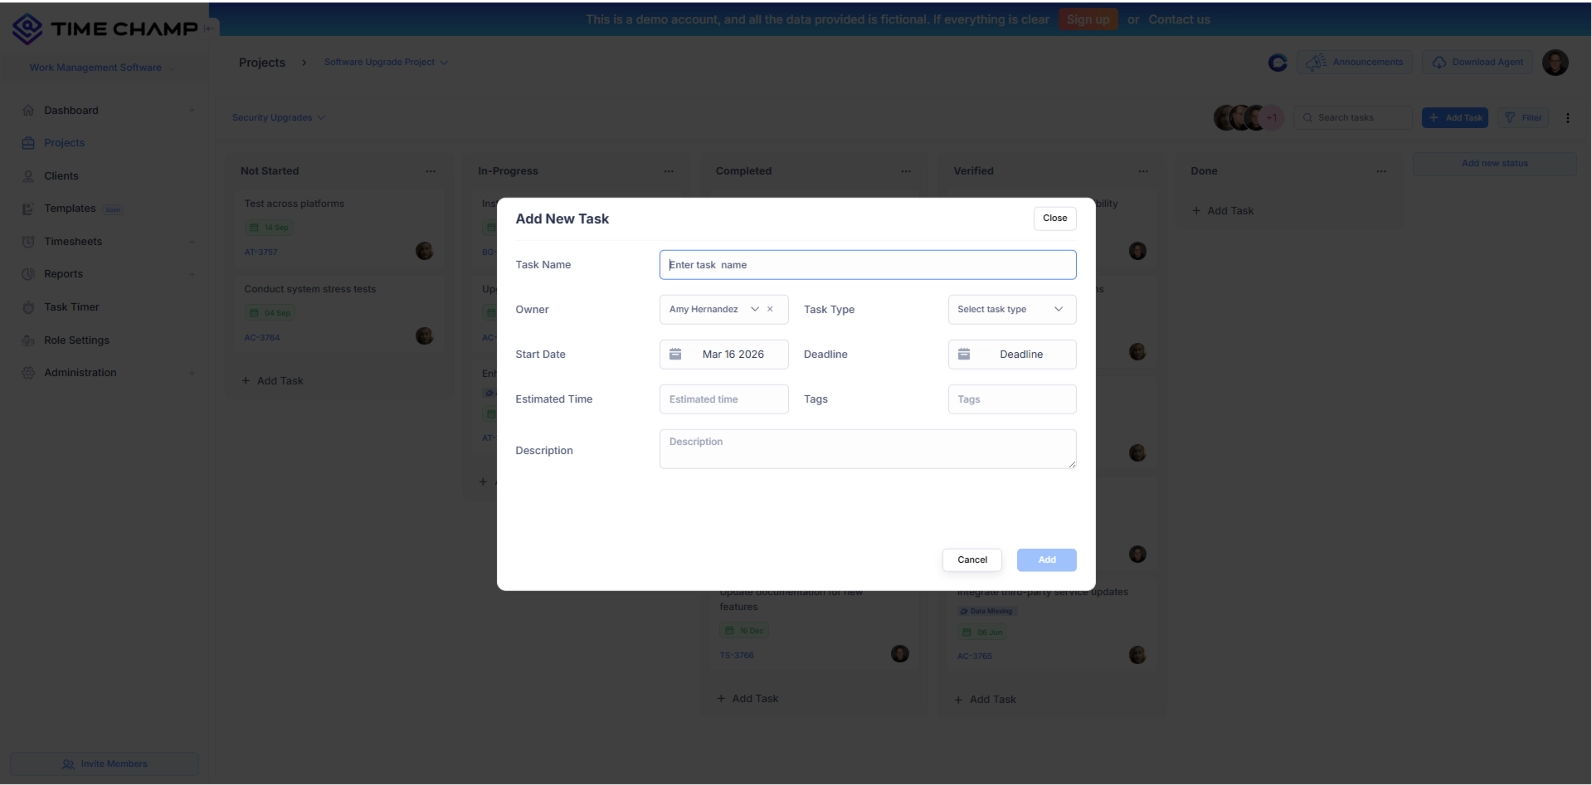This screenshot has height=785, width=1592.
Task: Open the Select task type dropdown
Action: 1011,310
